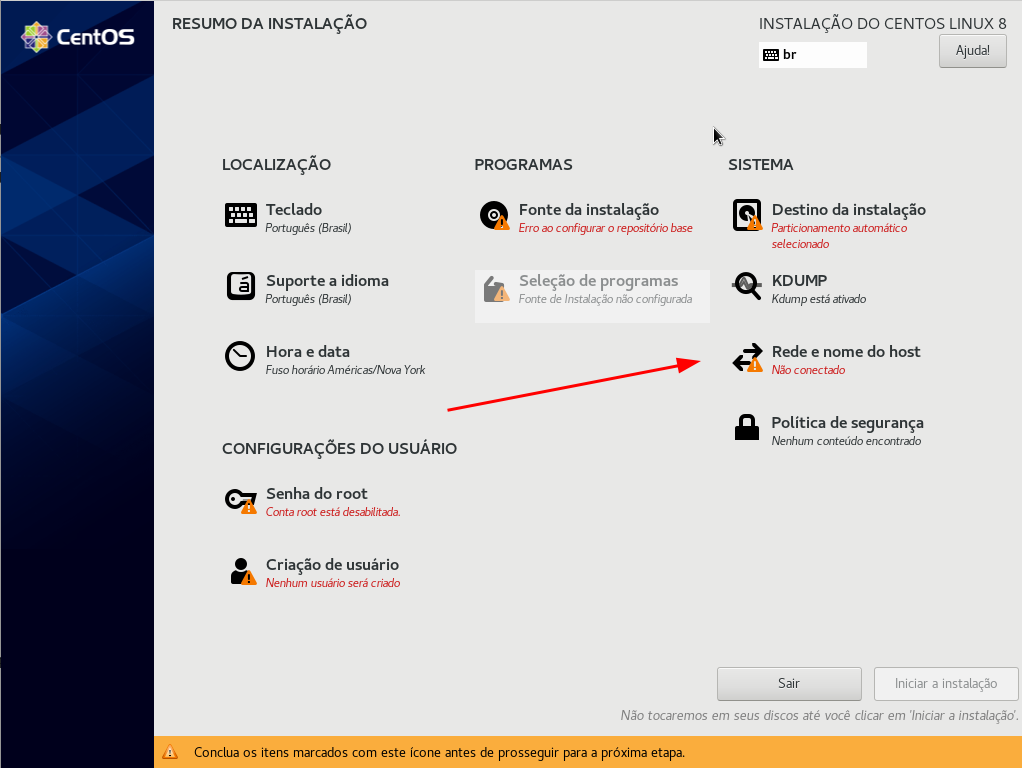This screenshot has height=768, width=1022.
Task: Click the Fonte da instalação disc icon
Action: click(x=495, y=215)
